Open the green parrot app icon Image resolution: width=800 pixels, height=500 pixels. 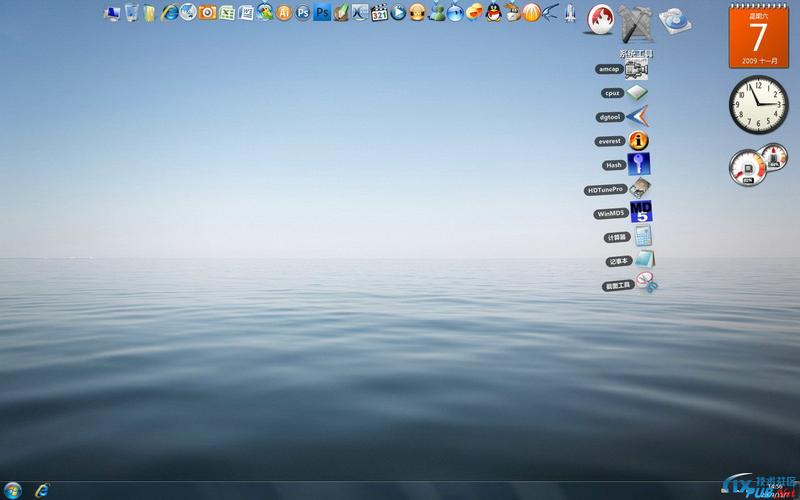265,12
